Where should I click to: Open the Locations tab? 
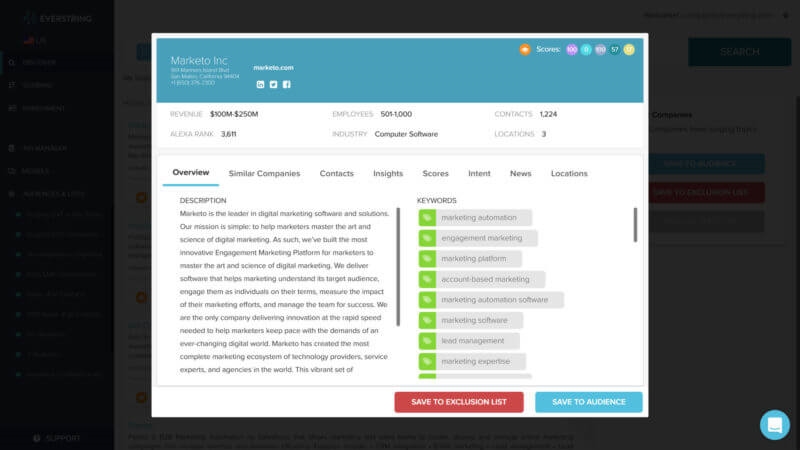tap(569, 173)
